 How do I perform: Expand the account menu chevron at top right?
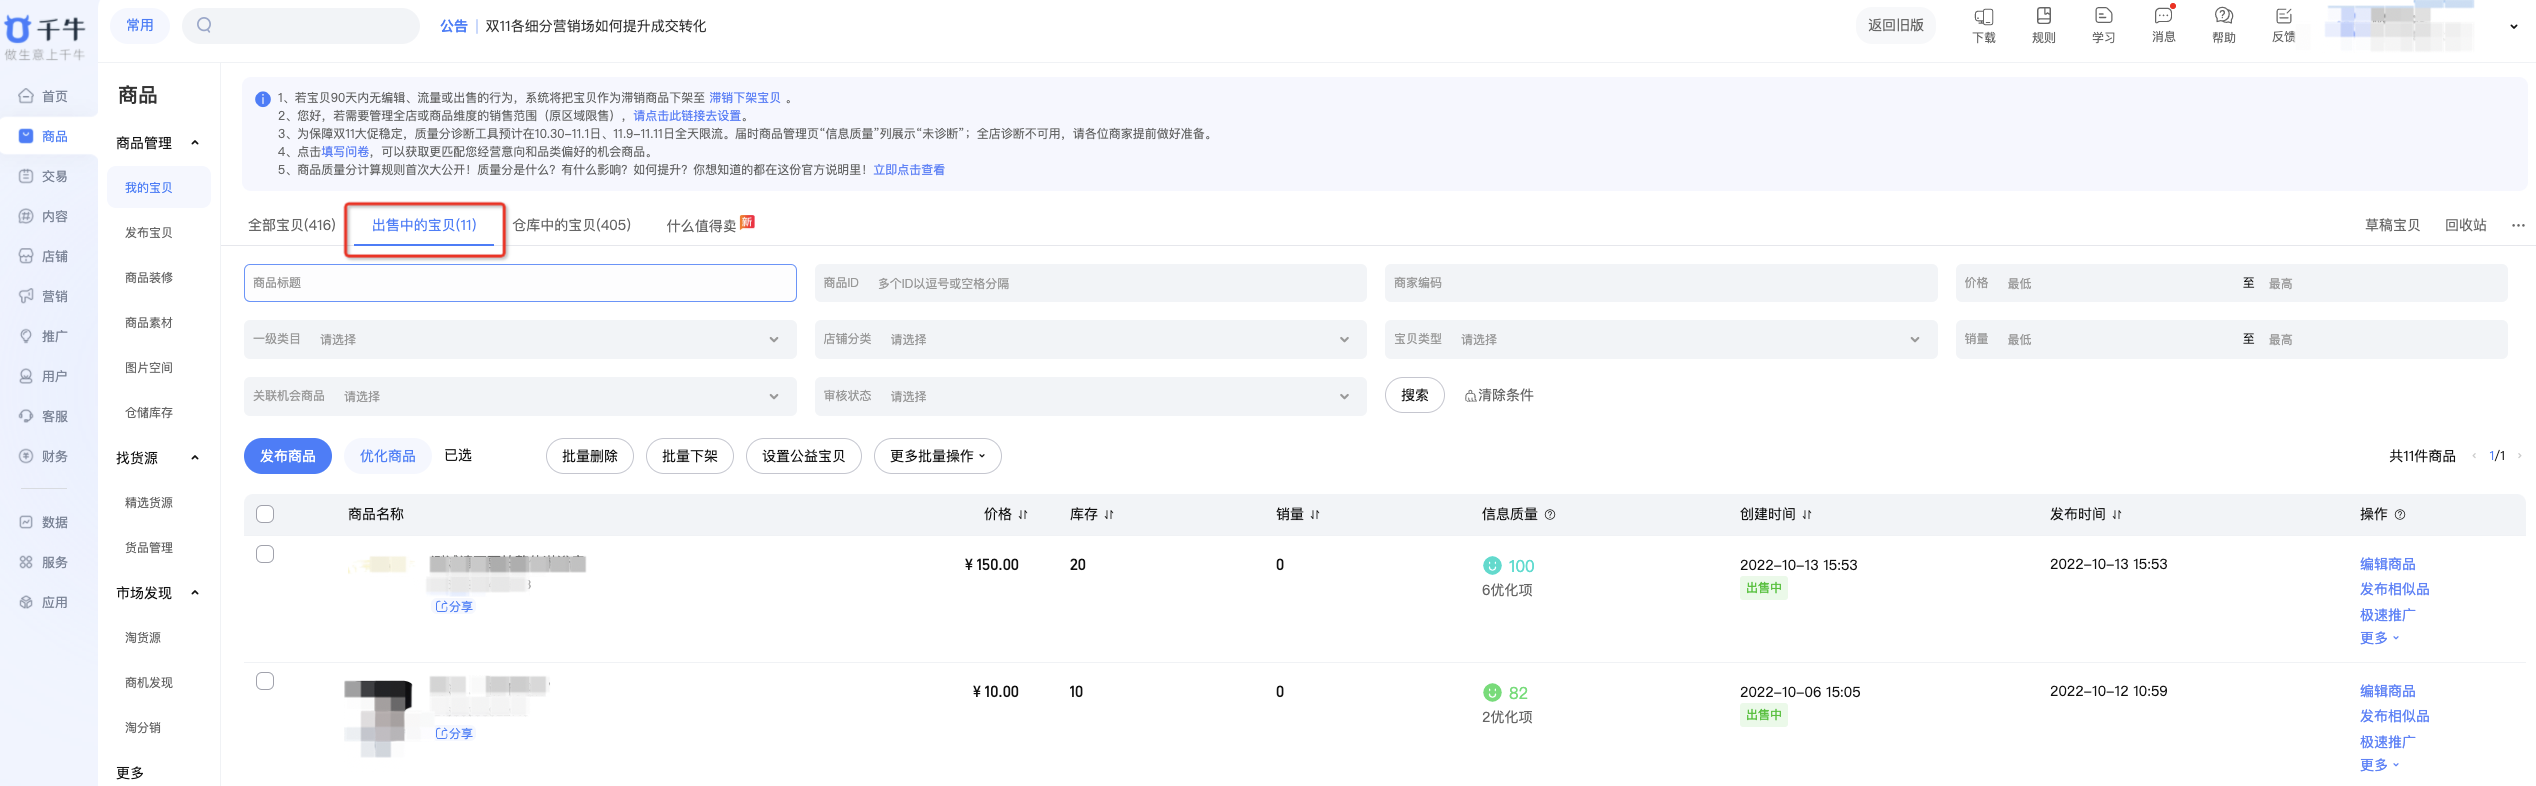tap(2513, 27)
